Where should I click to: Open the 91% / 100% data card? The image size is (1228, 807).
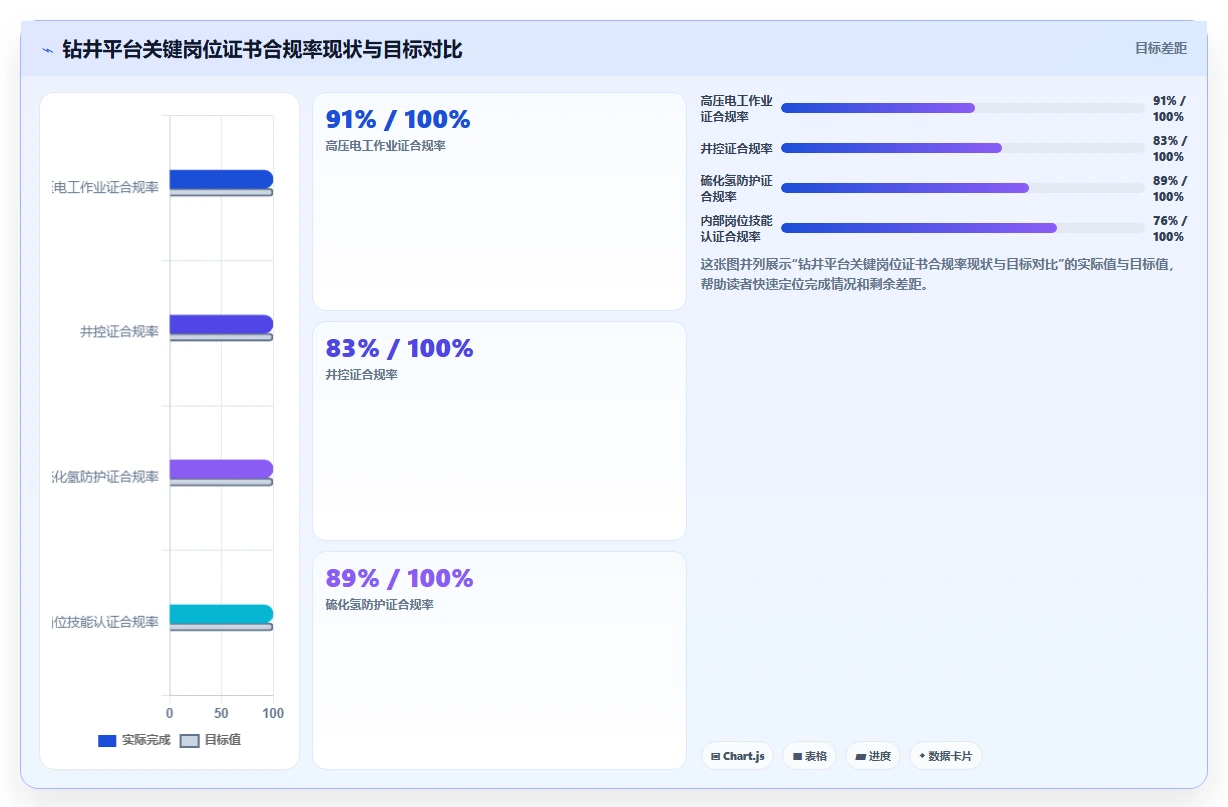[499, 201]
